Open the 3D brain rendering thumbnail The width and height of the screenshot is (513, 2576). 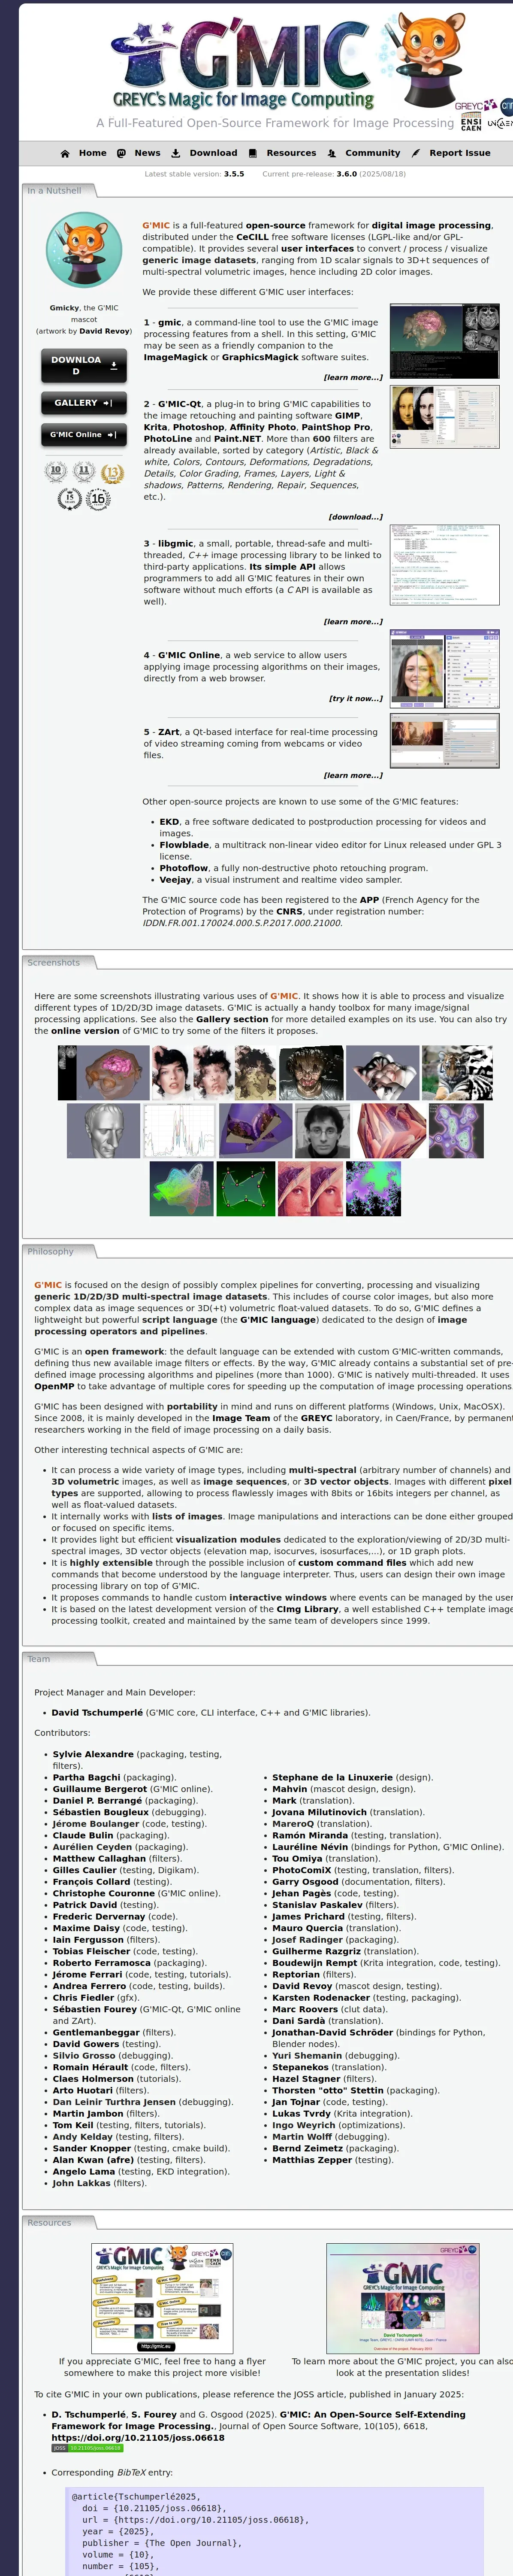click(103, 1073)
